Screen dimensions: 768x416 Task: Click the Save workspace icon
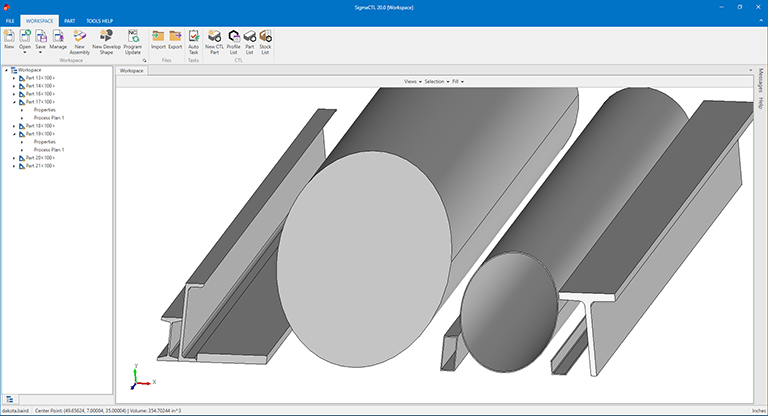click(41, 36)
